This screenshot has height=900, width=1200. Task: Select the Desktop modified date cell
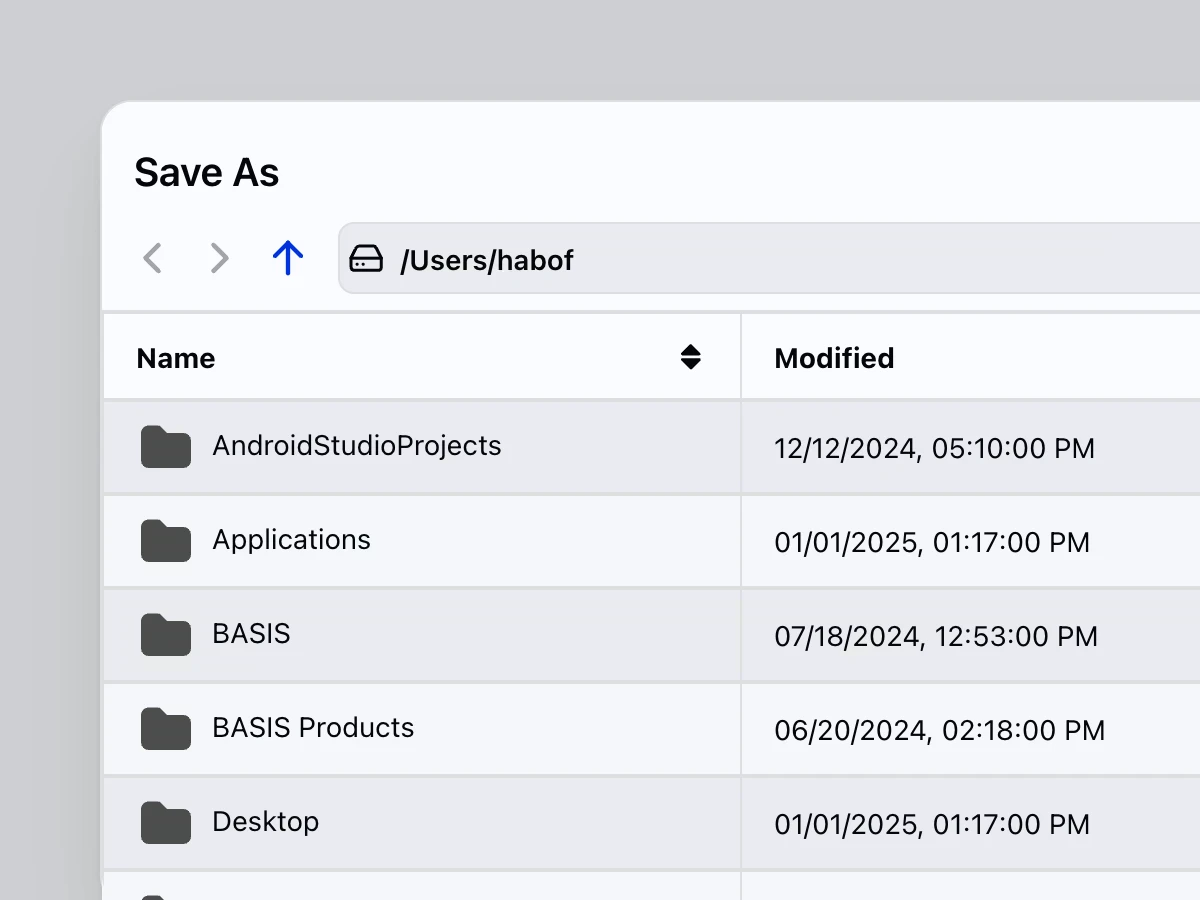(931, 824)
